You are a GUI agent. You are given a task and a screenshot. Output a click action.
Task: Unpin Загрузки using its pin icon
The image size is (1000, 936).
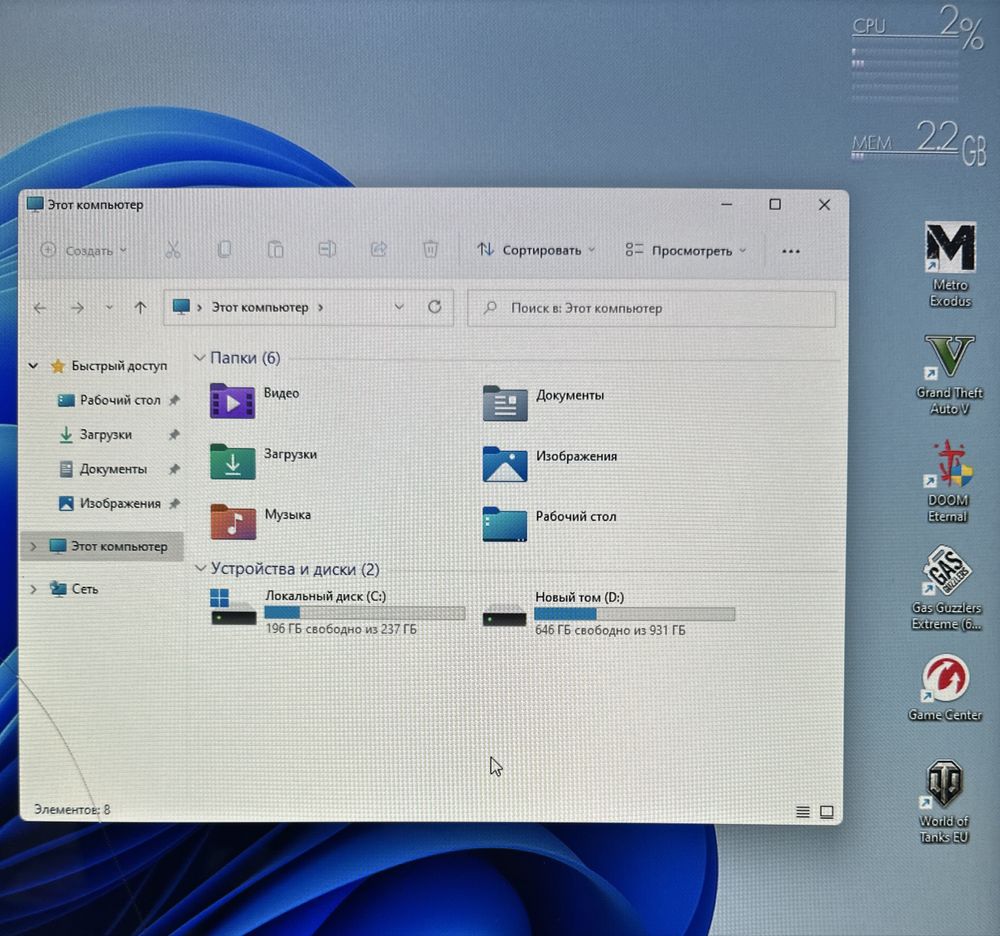pyautogui.click(x=174, y=435)
